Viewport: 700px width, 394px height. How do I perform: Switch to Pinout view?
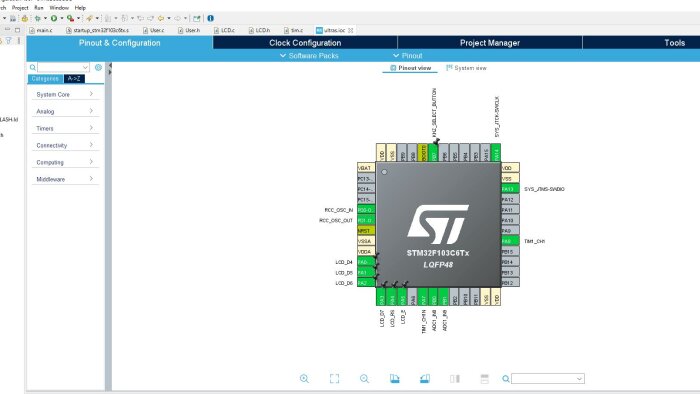pos(410,68)
